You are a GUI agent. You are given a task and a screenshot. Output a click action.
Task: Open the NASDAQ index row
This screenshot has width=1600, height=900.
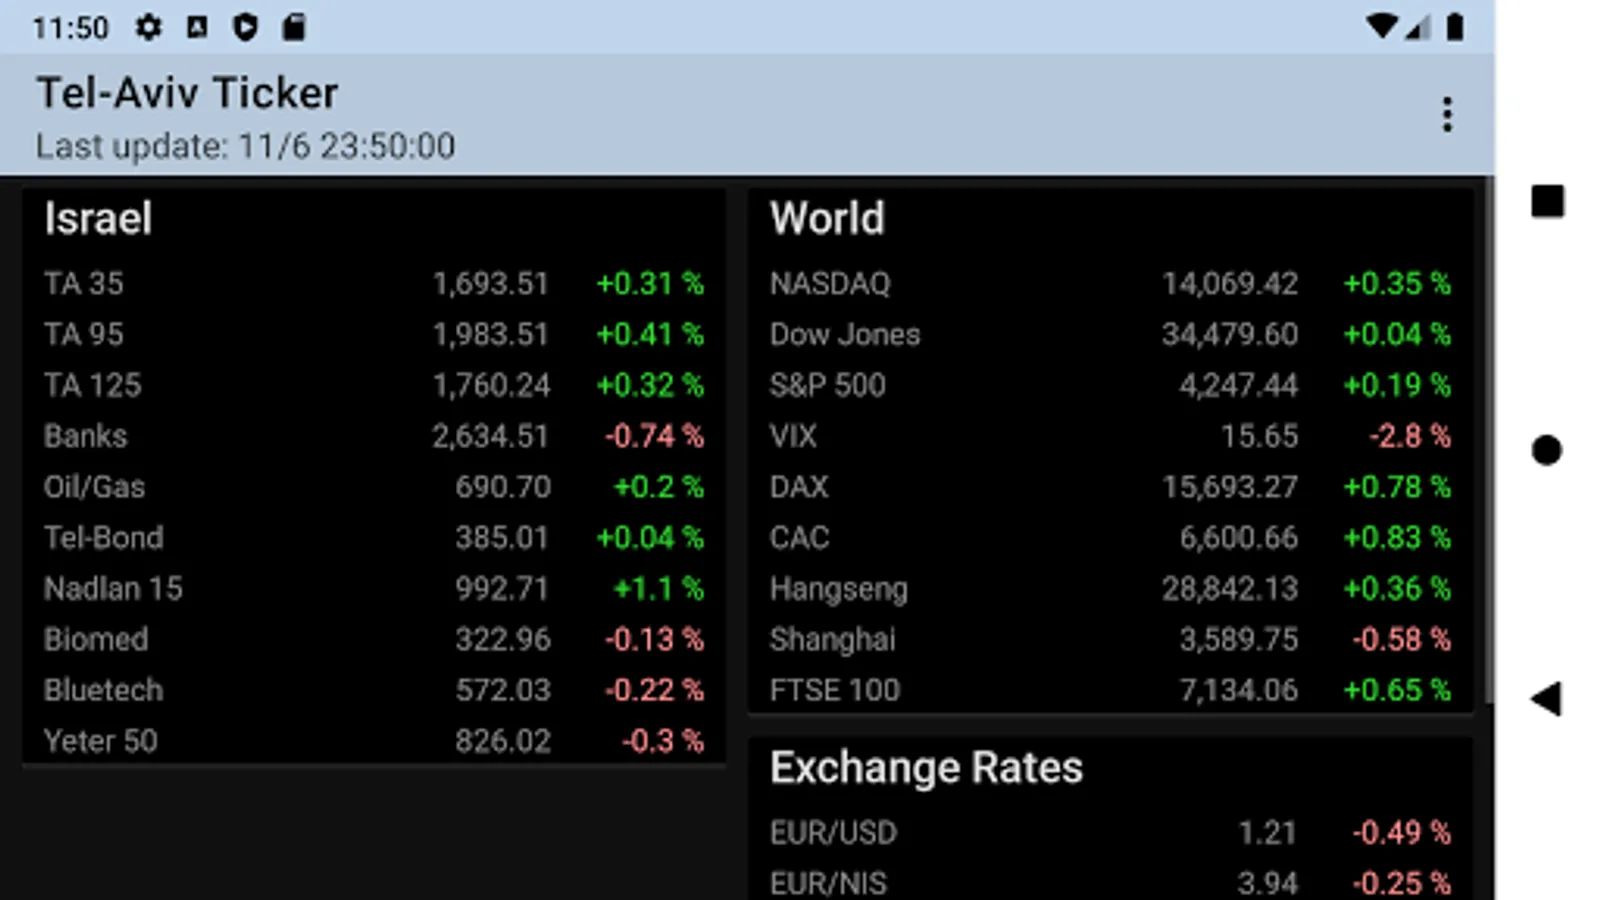[x=1109, y=284]
